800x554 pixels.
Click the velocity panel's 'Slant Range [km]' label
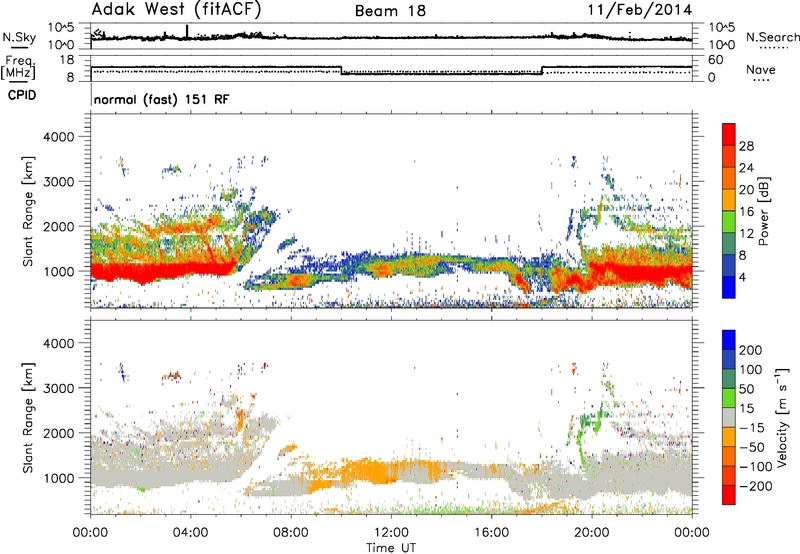[28, 418]
